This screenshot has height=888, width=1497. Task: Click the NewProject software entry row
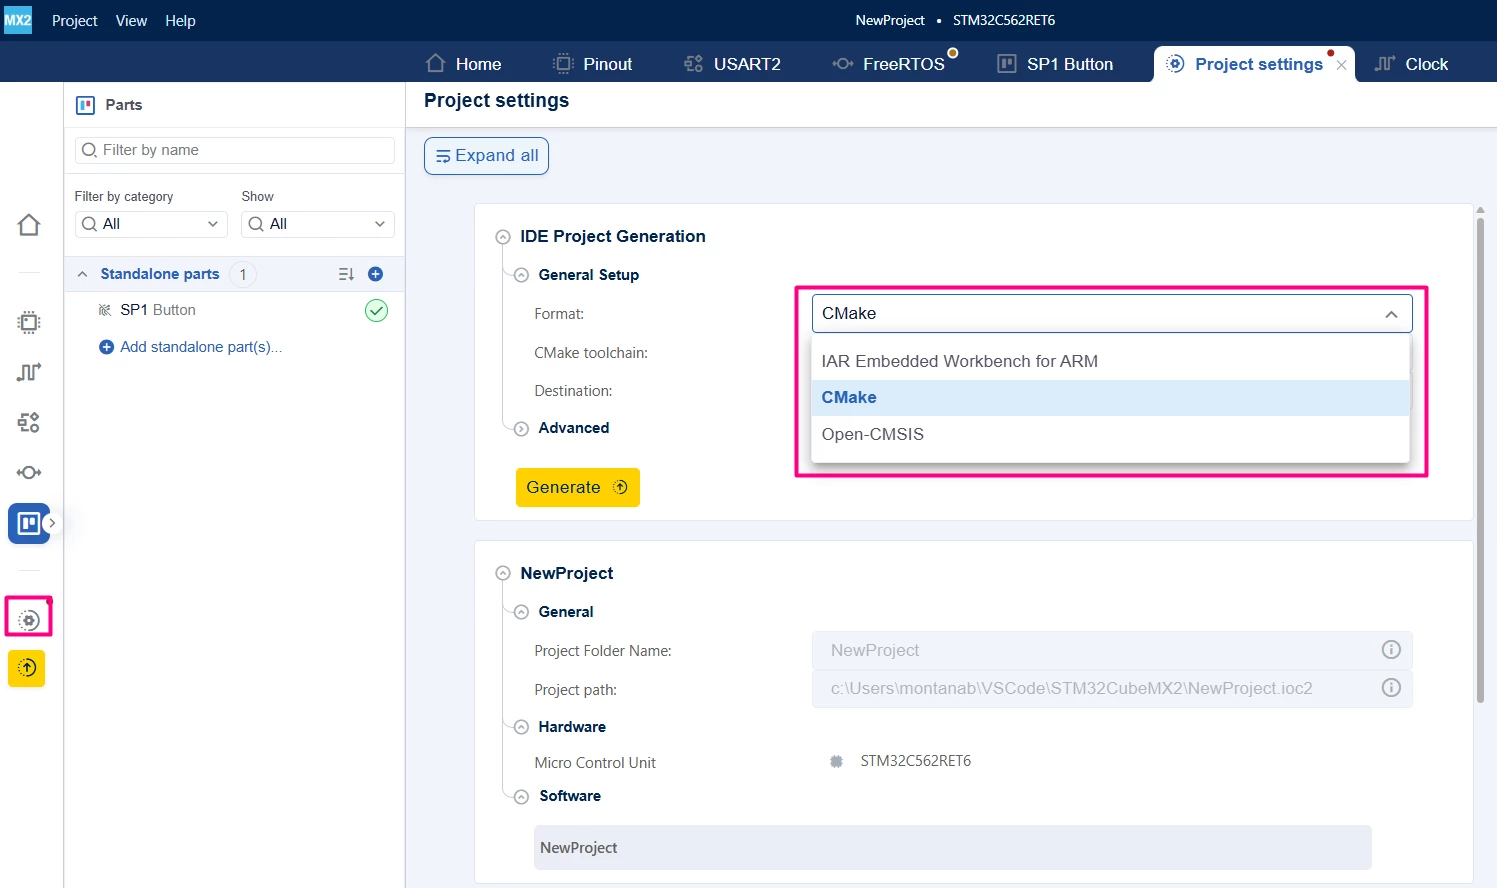(952, 848)
